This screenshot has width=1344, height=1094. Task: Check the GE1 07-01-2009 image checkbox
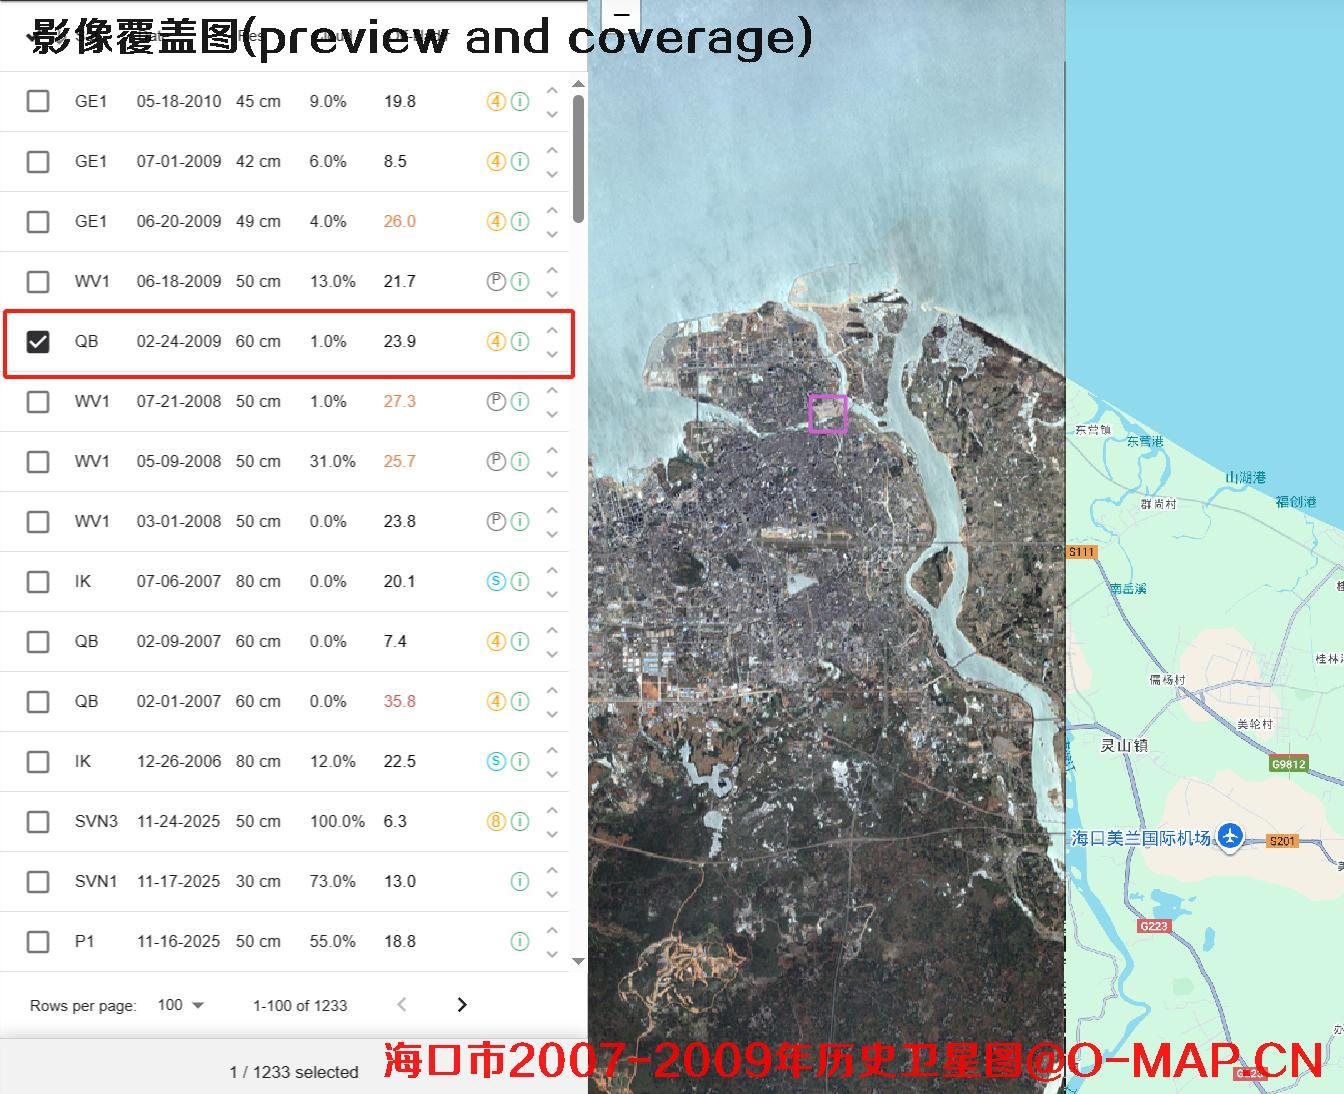point(38,161)
